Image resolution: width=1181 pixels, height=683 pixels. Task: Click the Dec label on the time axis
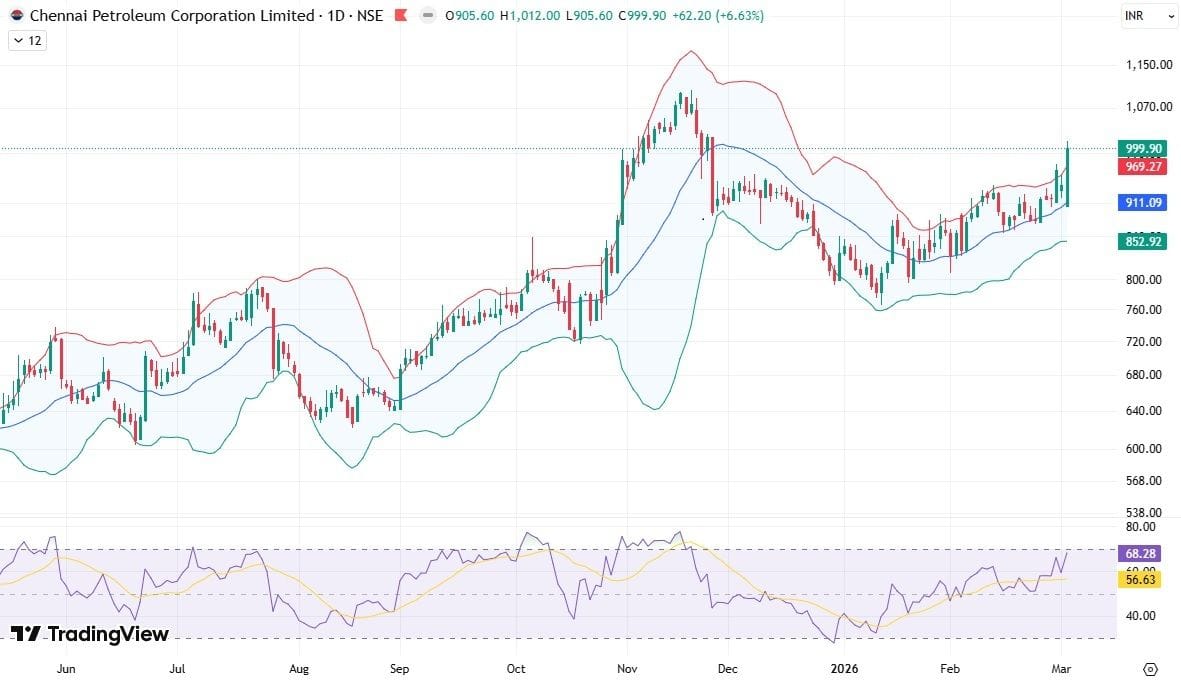pos(728,669)
